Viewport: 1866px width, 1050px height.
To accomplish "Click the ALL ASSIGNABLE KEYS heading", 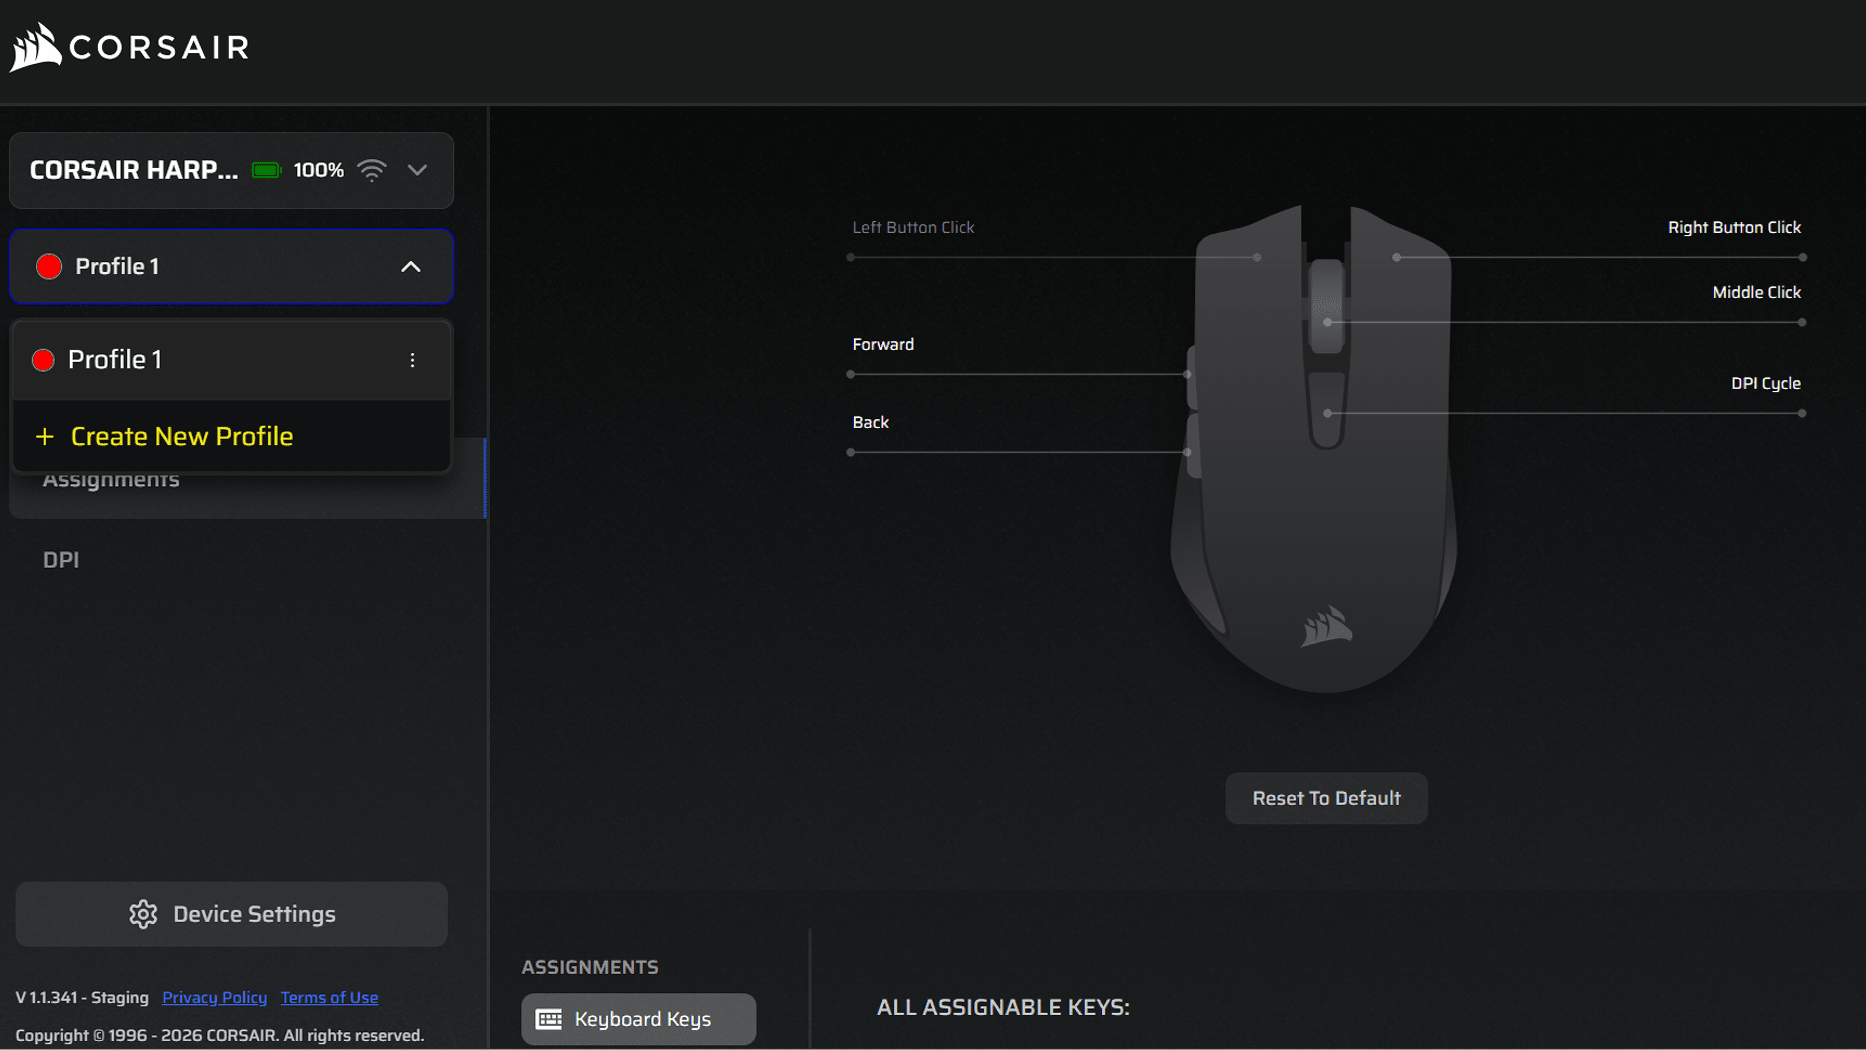I will [x=1003, y=1007].
